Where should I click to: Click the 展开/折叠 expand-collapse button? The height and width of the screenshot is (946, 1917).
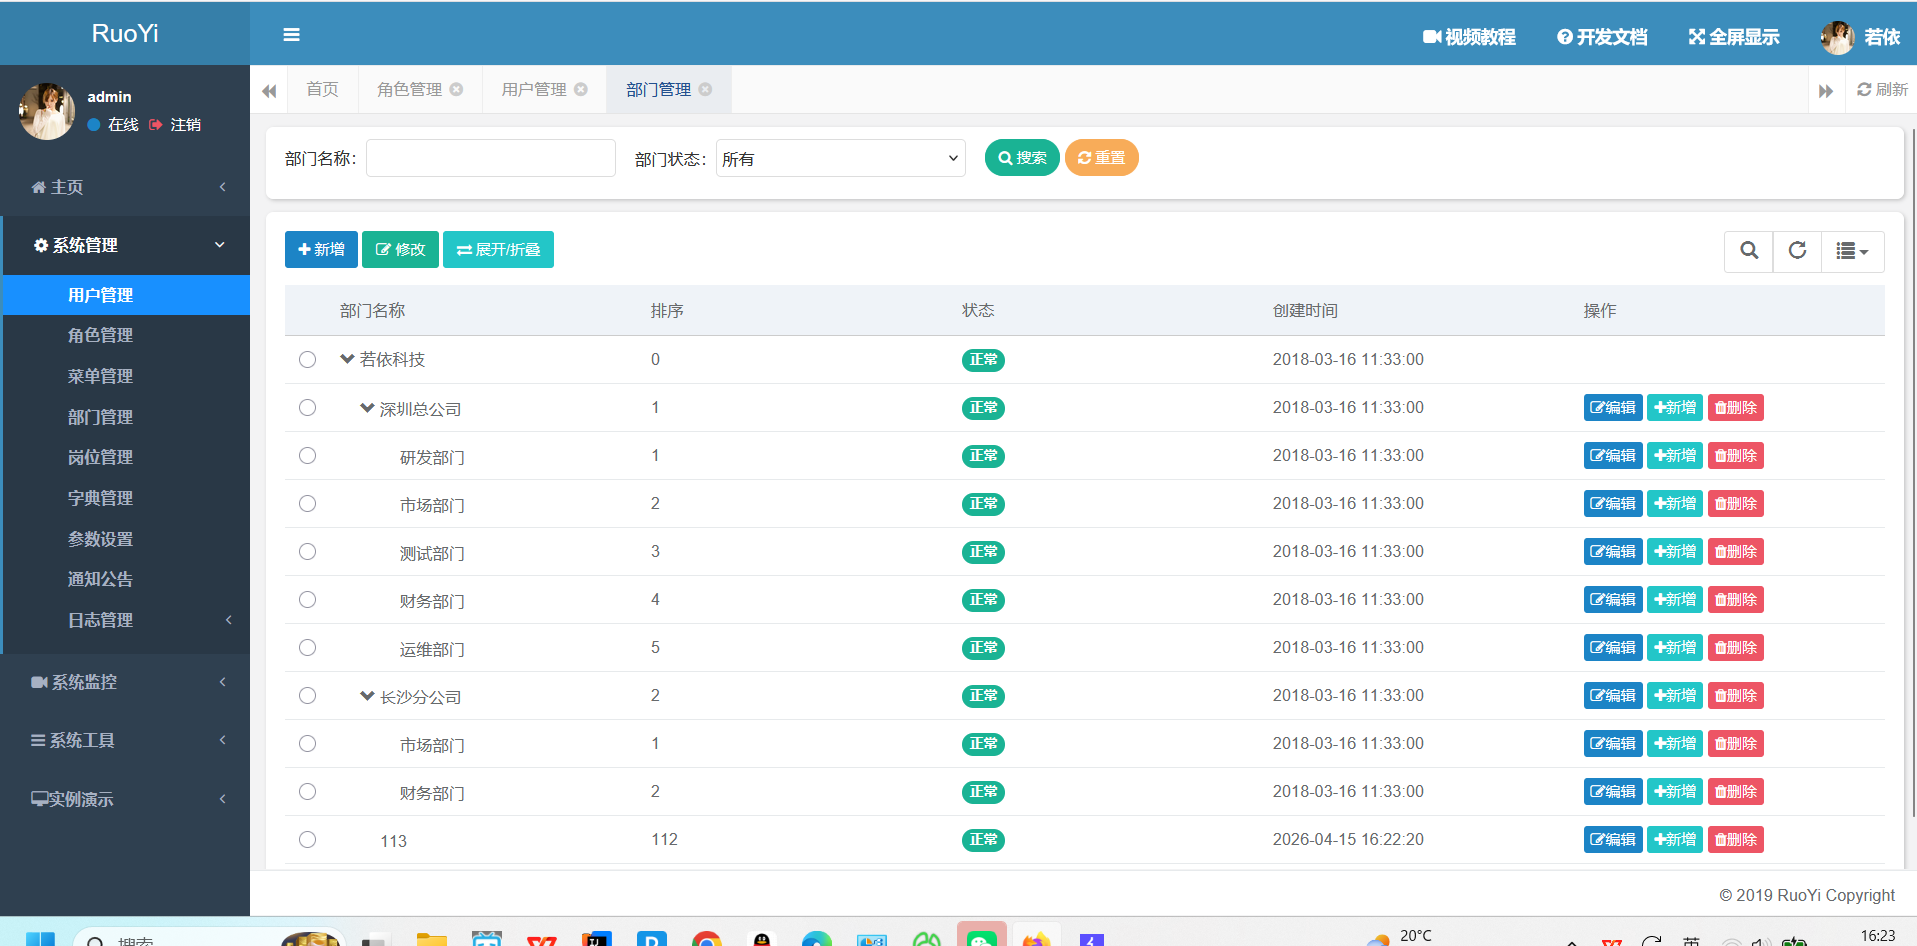498,249
